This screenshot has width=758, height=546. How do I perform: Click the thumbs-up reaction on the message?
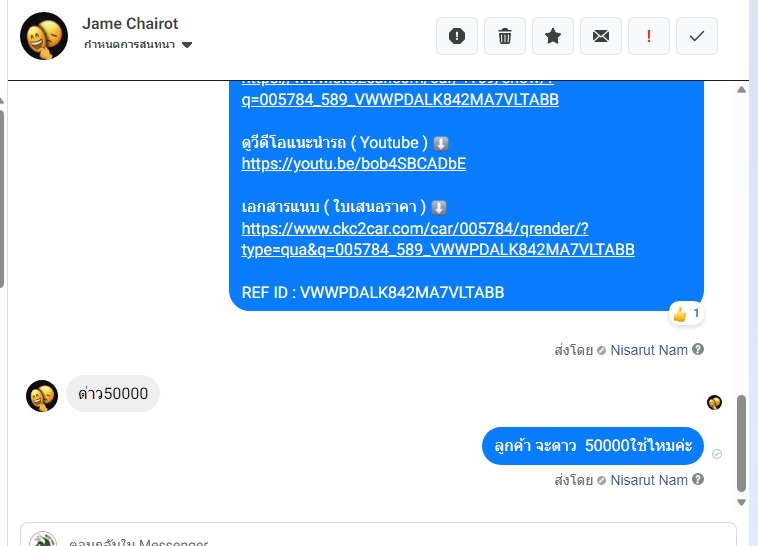[686, 314]
